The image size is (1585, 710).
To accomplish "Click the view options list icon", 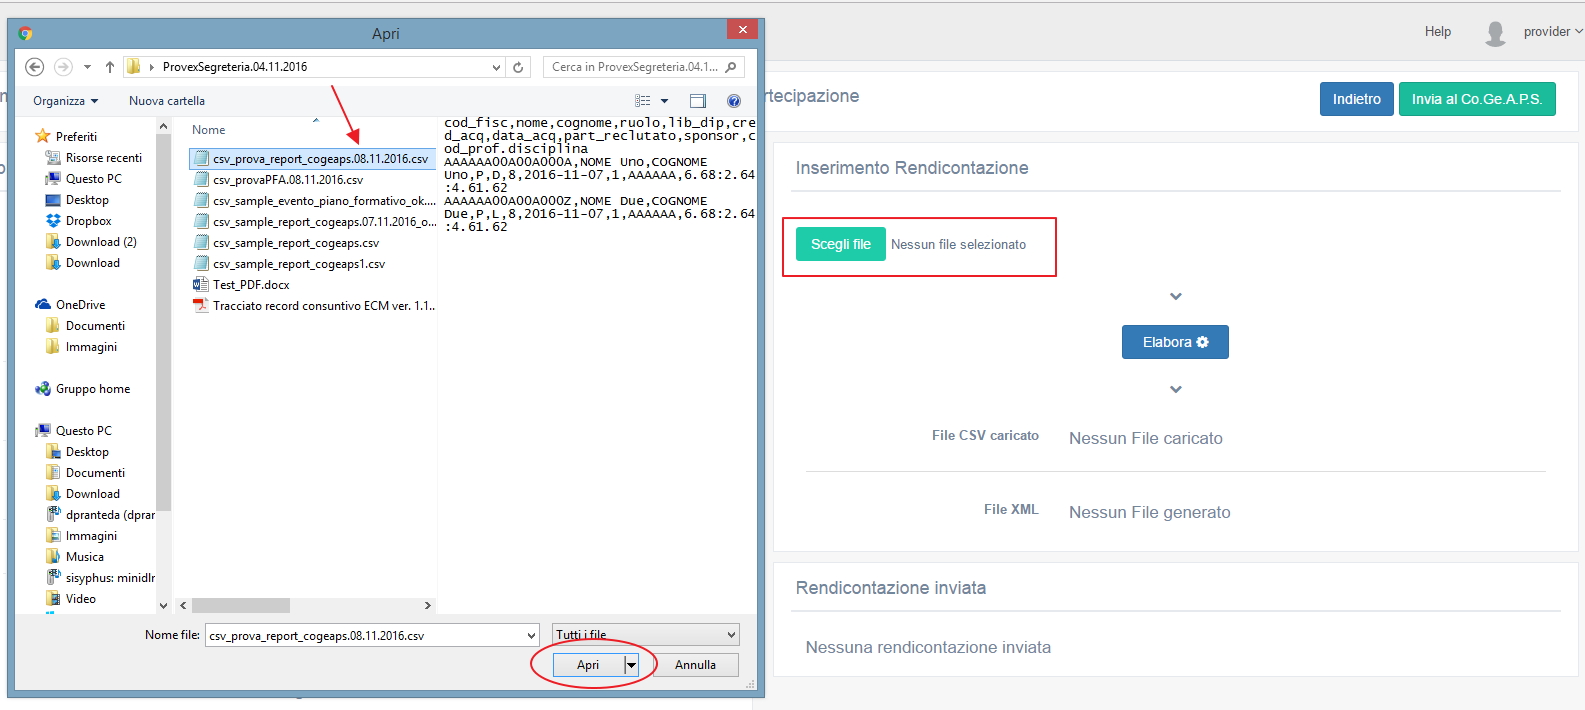I will point(643,101).
